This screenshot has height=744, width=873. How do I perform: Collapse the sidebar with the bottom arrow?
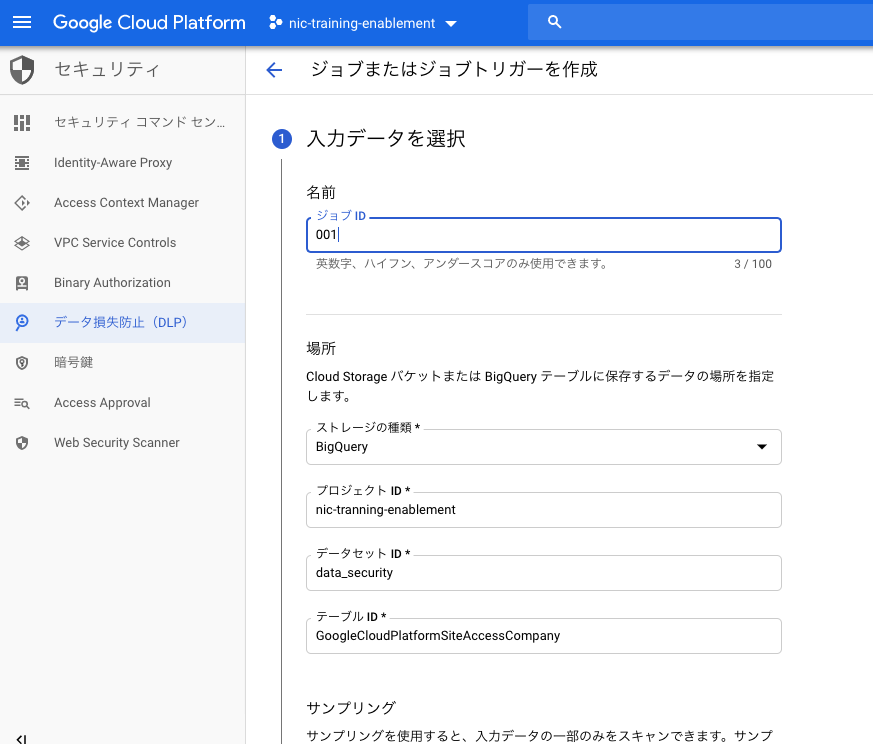pyautogui.click(x=21, y=738)
